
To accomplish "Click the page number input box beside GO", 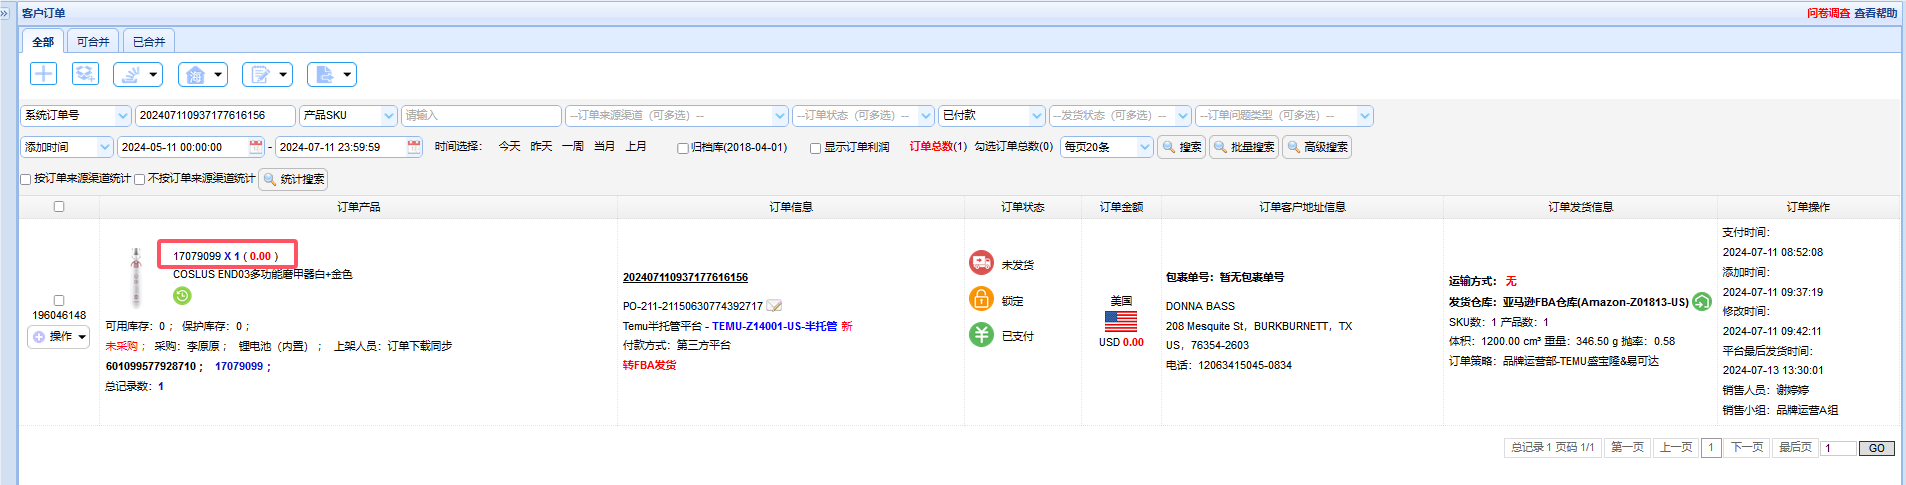I will [x=1838, y=448].
